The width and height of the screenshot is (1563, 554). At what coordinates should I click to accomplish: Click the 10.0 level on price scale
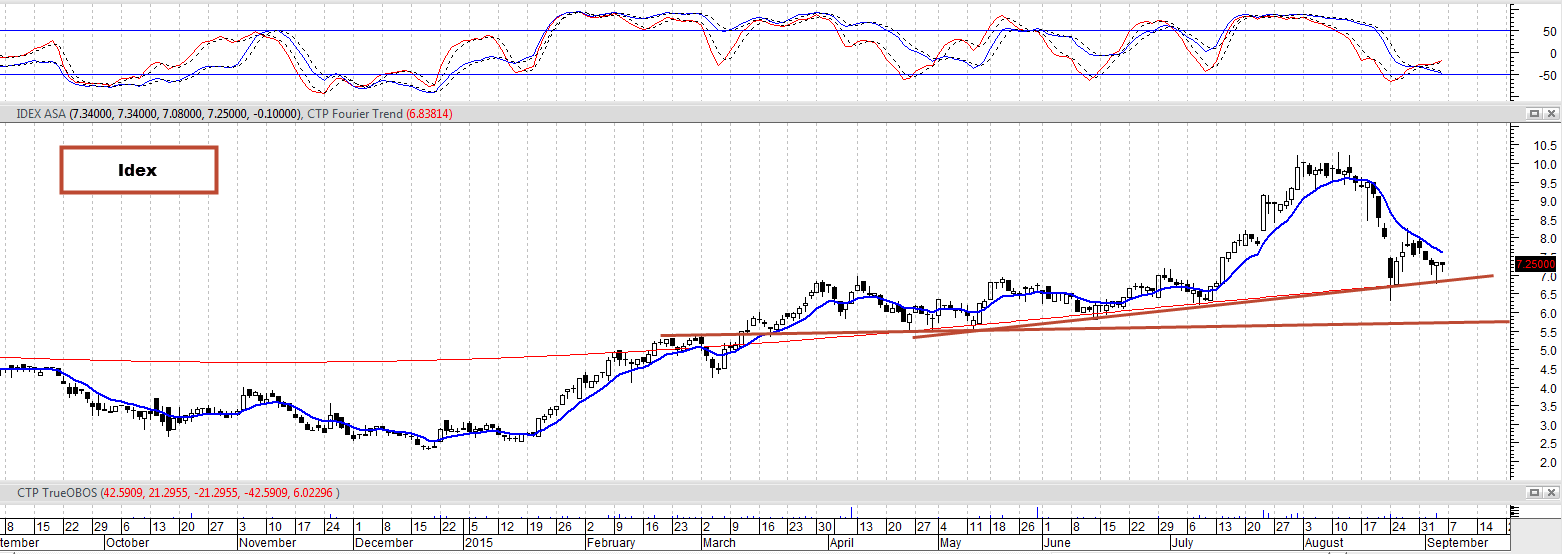point(1543,165)
